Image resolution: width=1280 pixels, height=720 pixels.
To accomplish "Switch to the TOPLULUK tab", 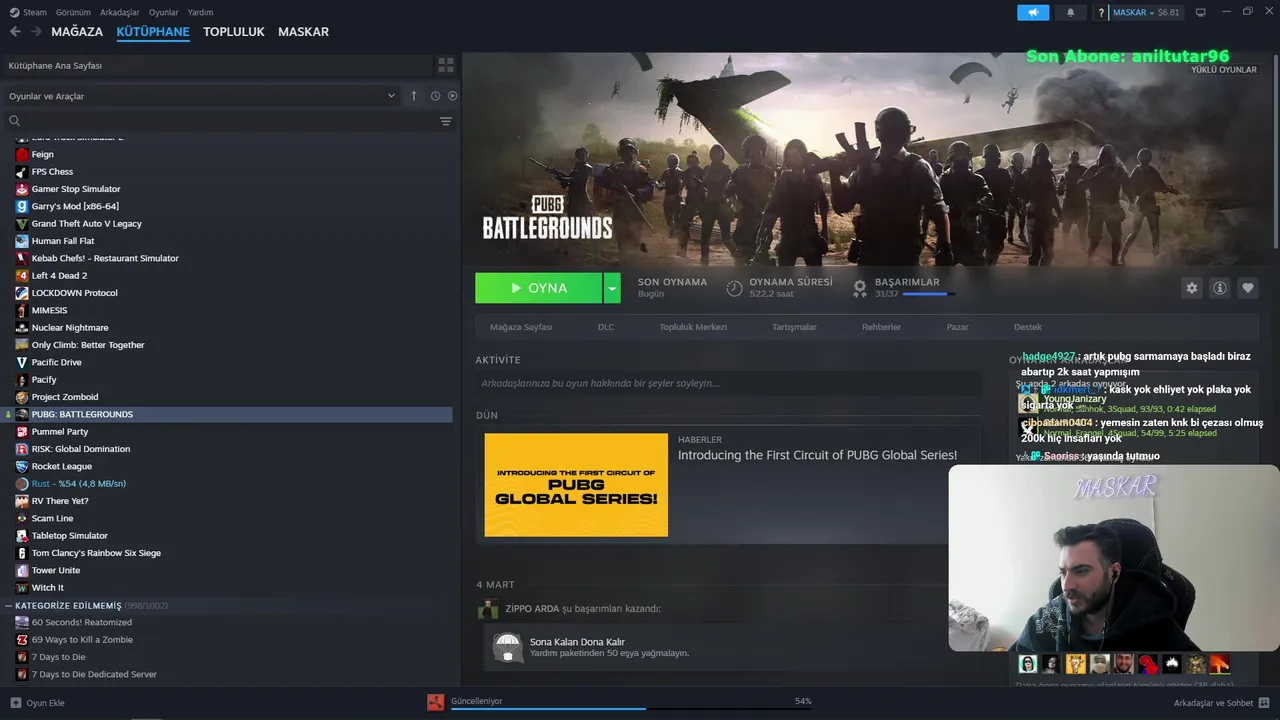I will pyautogui.click(x=233, y=32).
